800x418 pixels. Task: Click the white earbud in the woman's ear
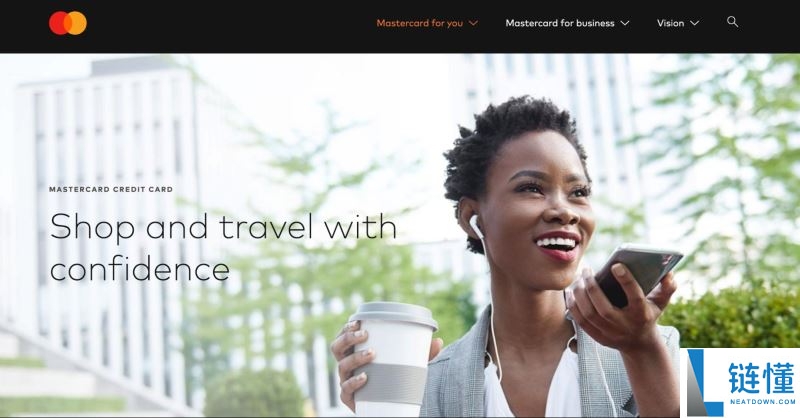click(x=476, y=227)
